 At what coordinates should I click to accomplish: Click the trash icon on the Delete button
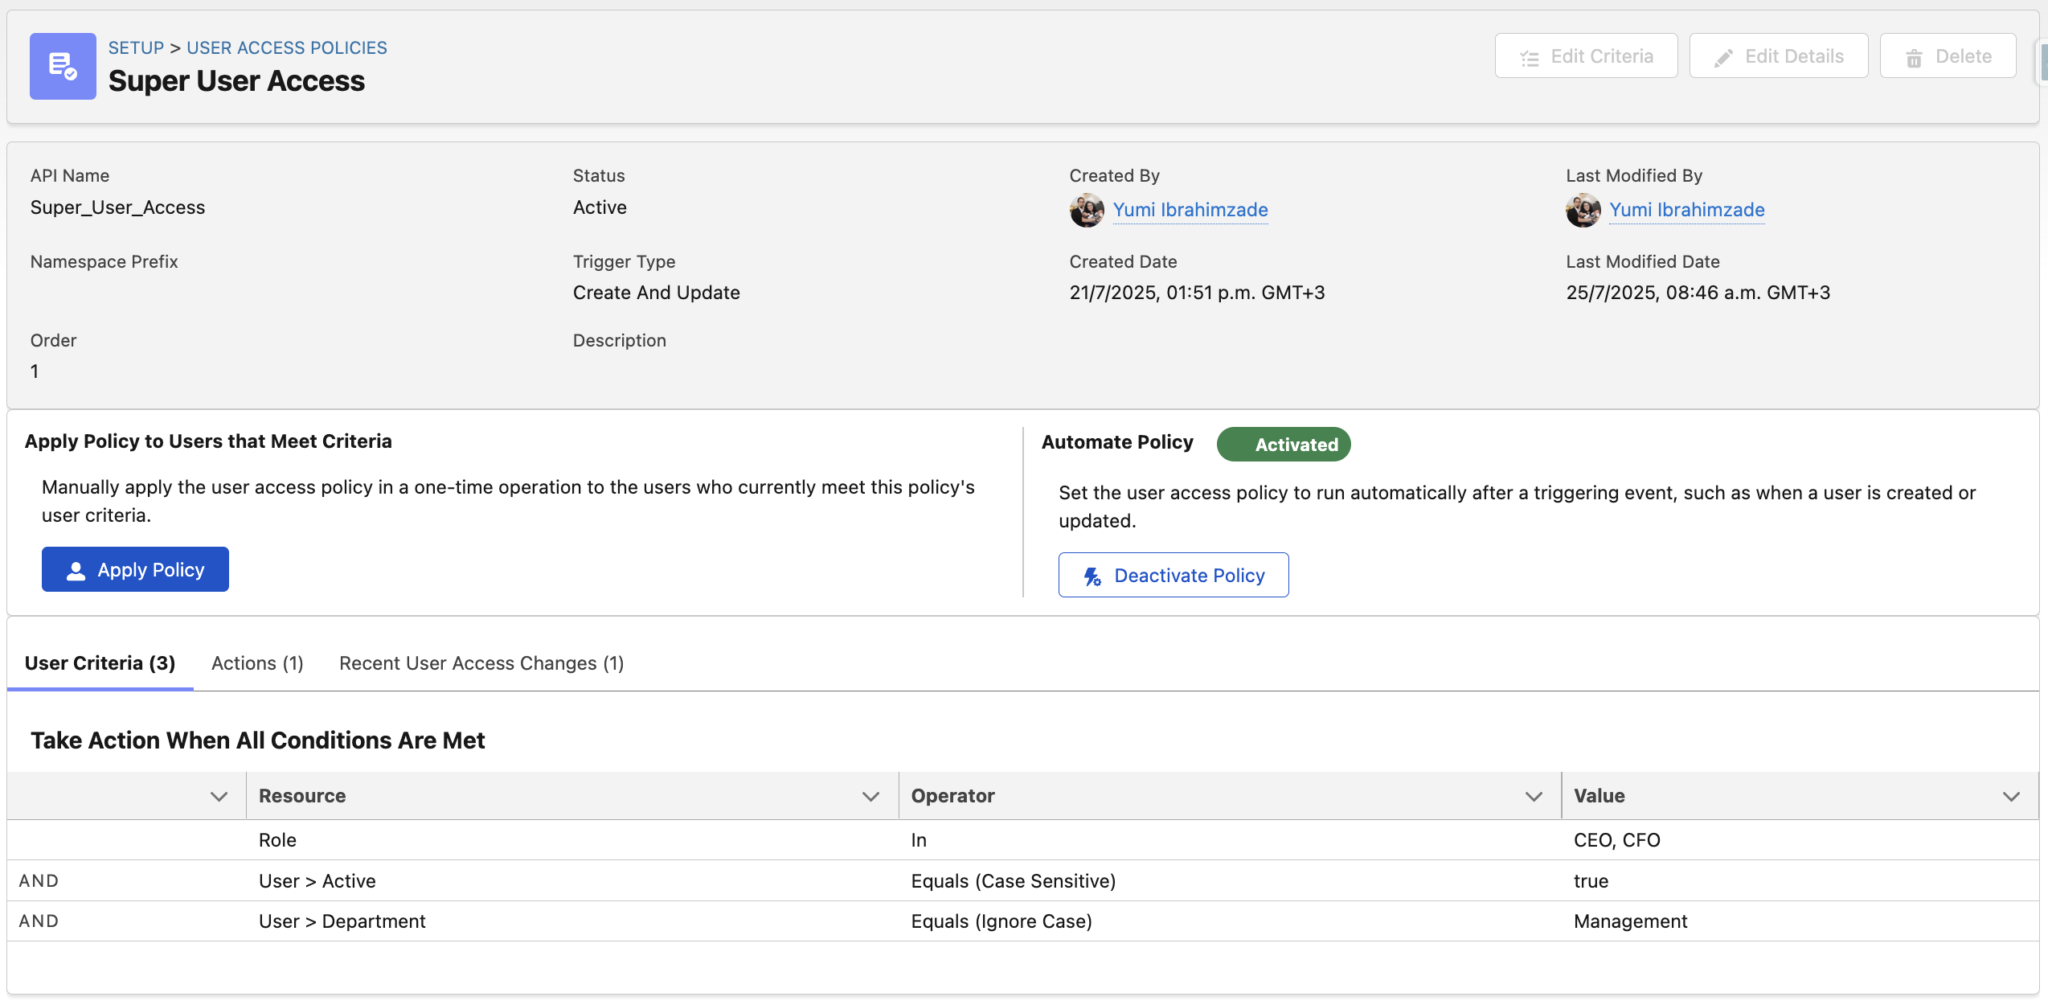[x=1914, y=57]
